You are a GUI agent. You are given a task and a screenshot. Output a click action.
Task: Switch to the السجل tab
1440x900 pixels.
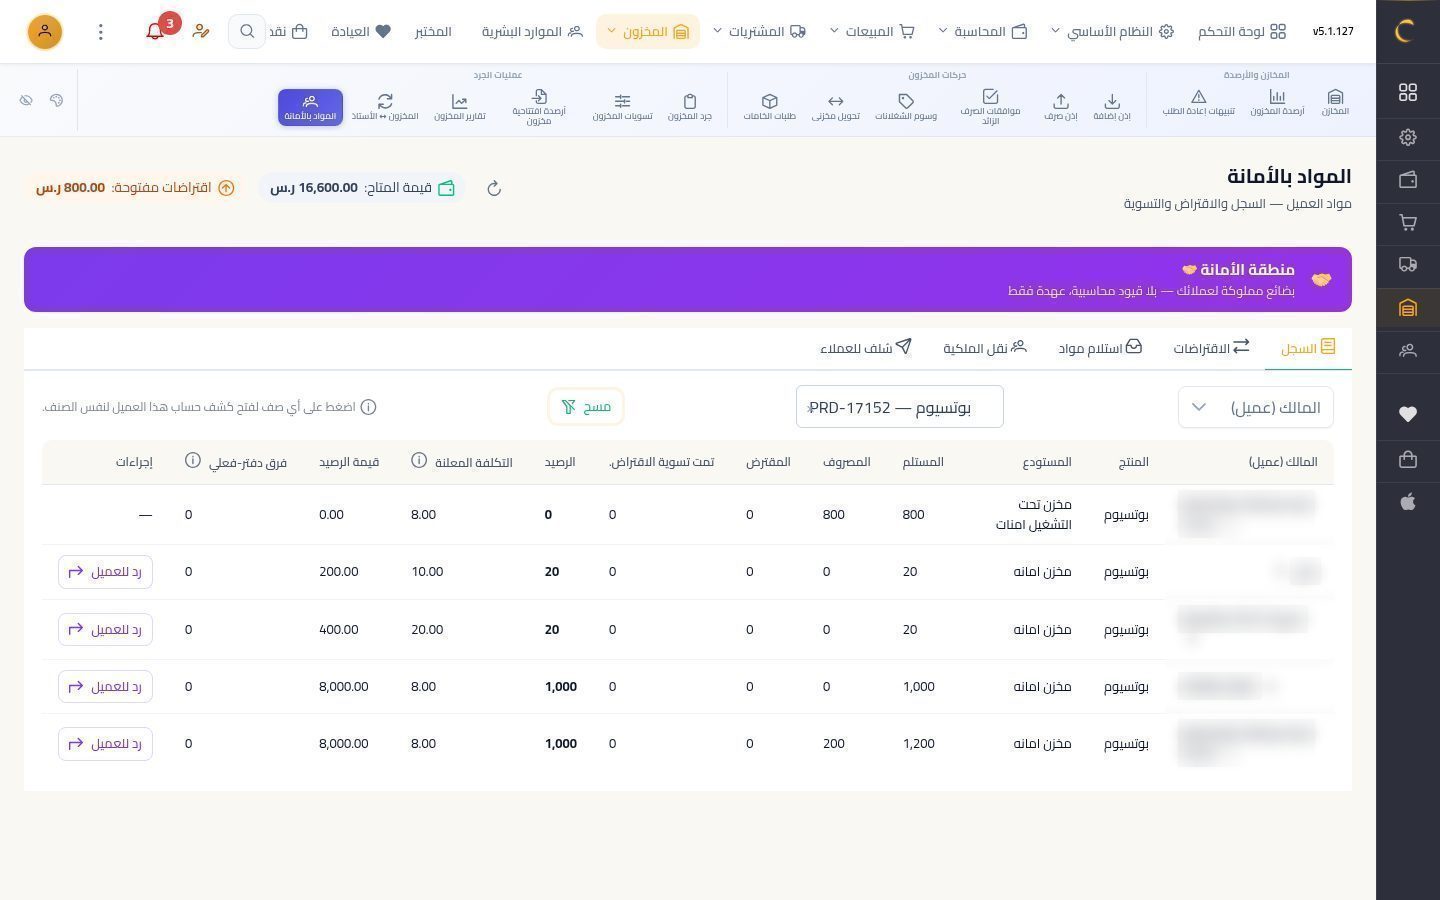(x=1308, y=348)
